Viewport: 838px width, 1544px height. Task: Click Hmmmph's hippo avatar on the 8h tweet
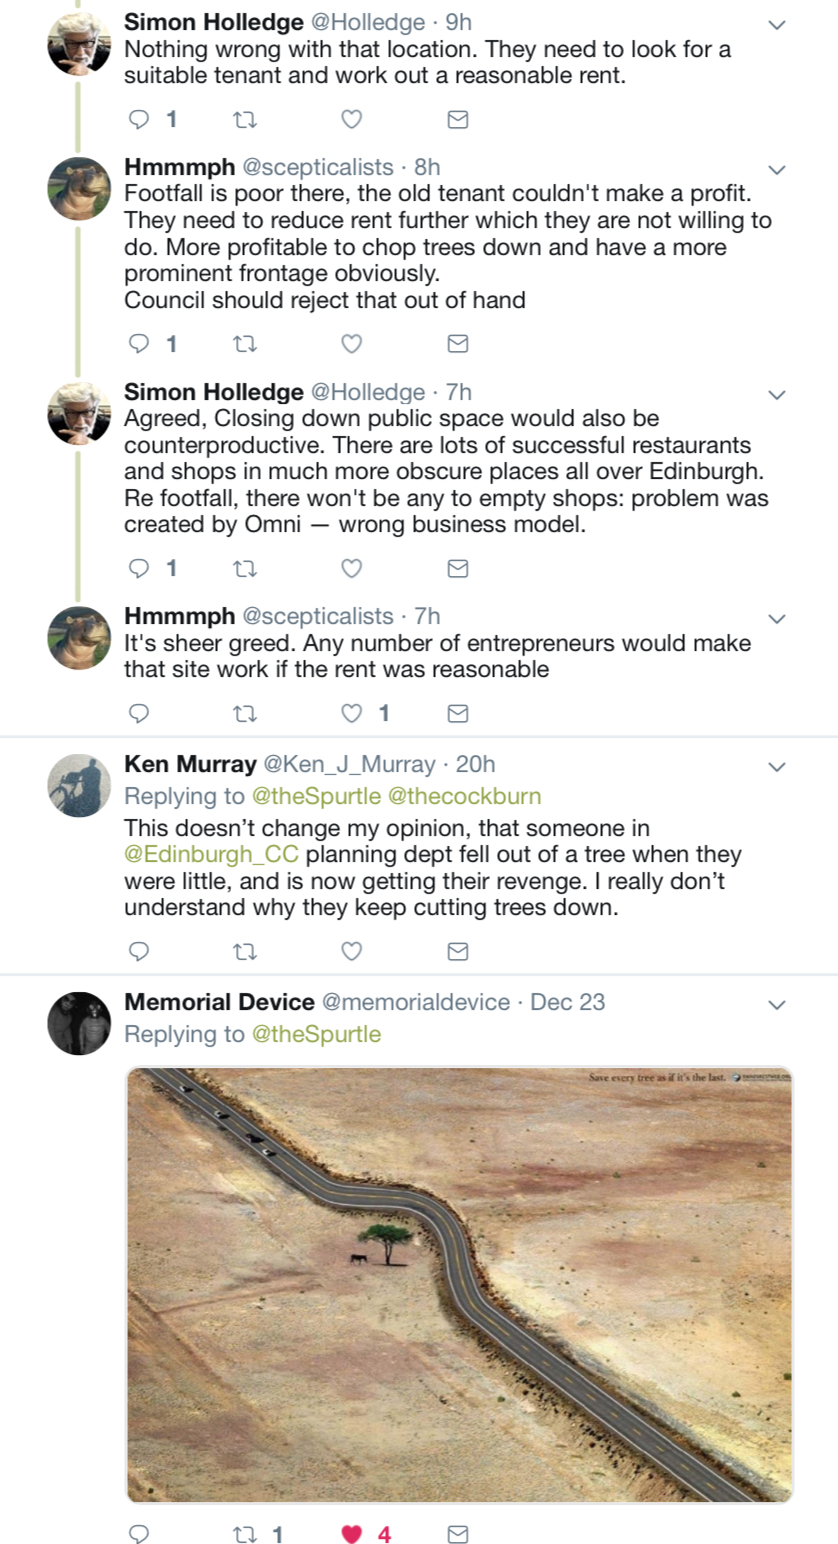coord(79,188)
